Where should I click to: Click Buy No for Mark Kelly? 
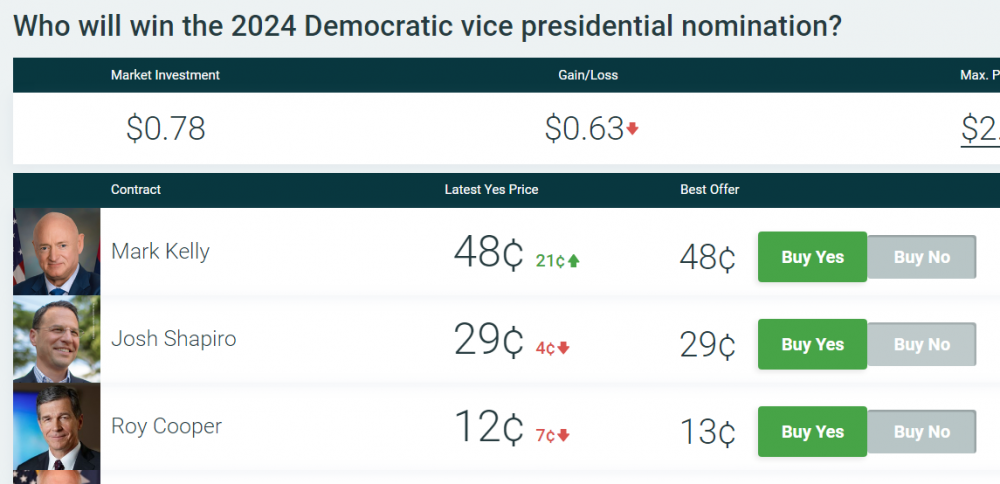pyautogui.click(x=921, y=257)
